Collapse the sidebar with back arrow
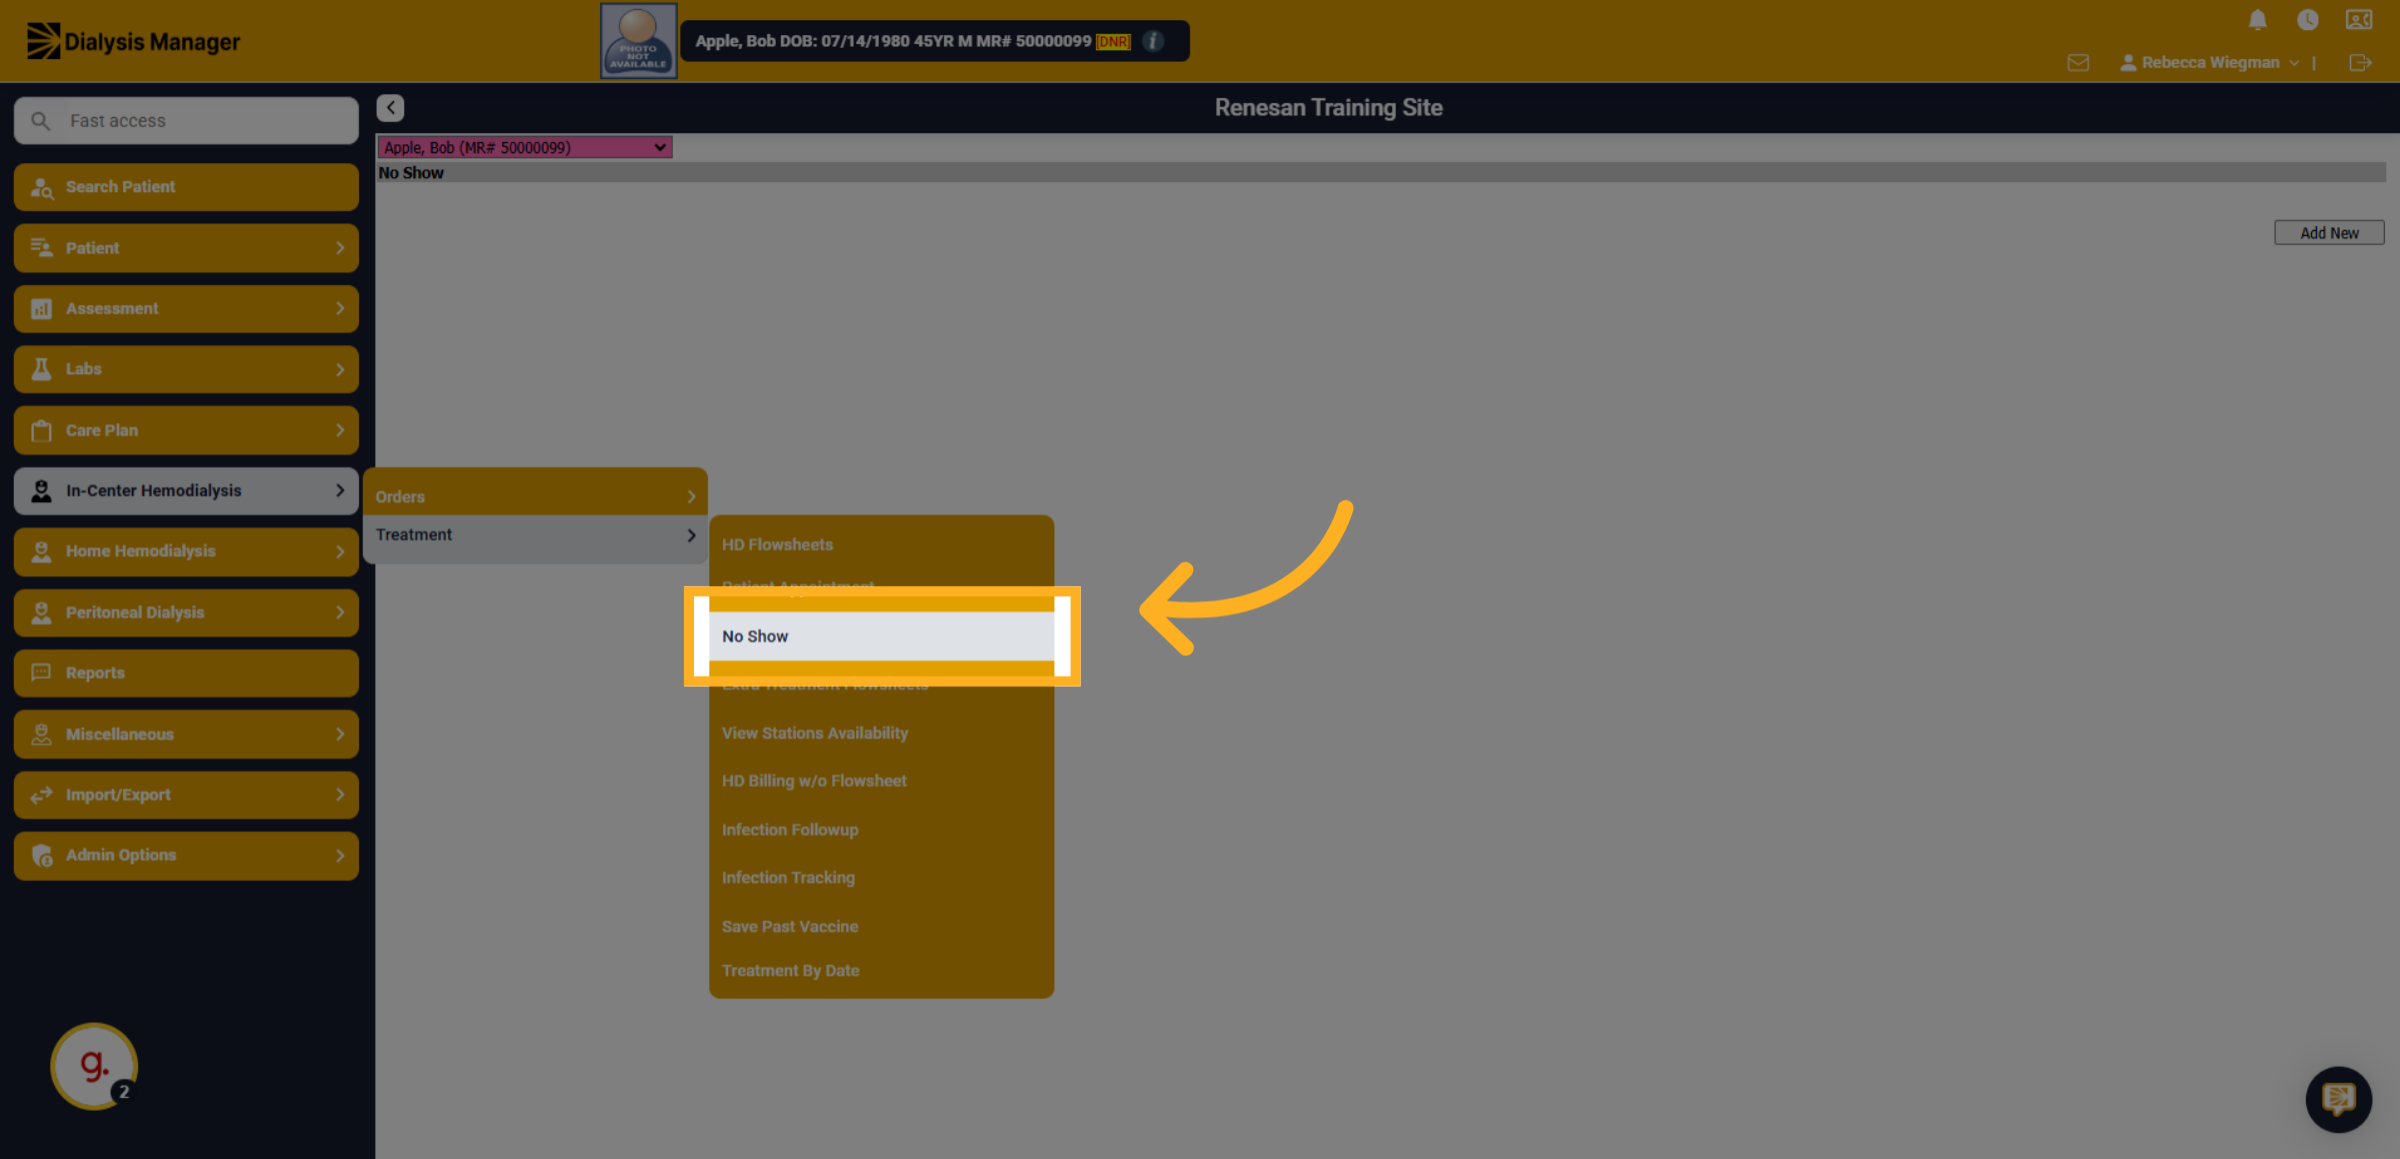Image resolution: width=2400 pixels, height=1159 pixels. [390, 108]
